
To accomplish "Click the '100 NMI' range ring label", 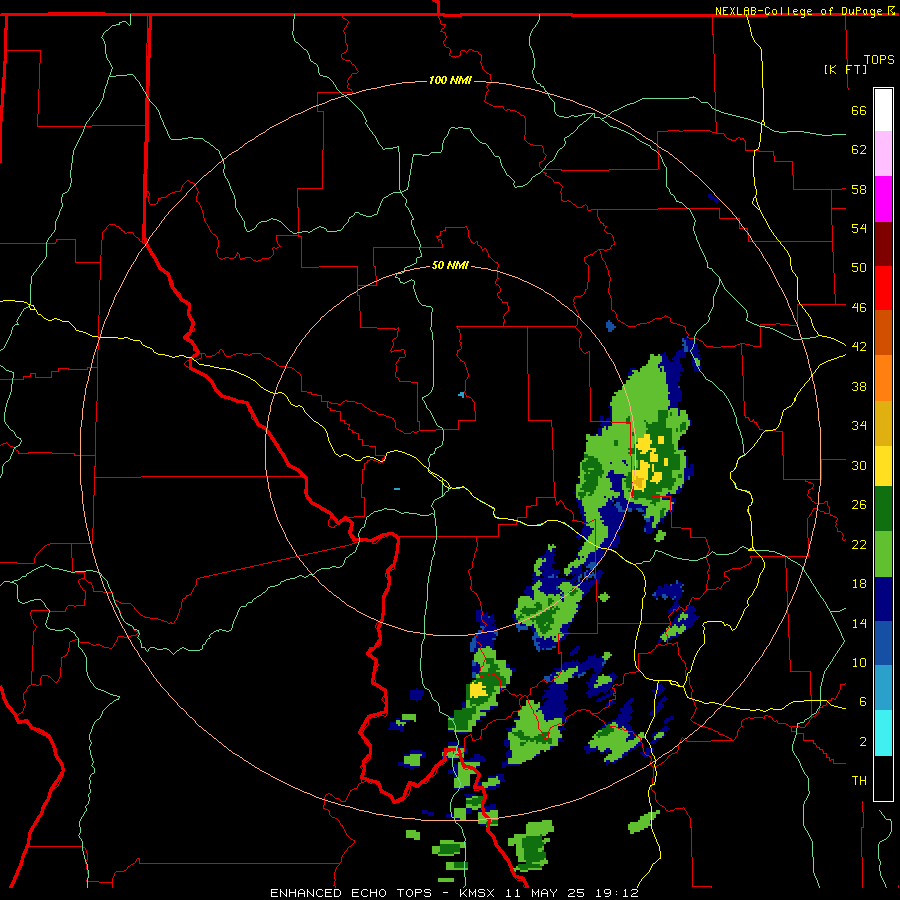I will pos(450,80).
